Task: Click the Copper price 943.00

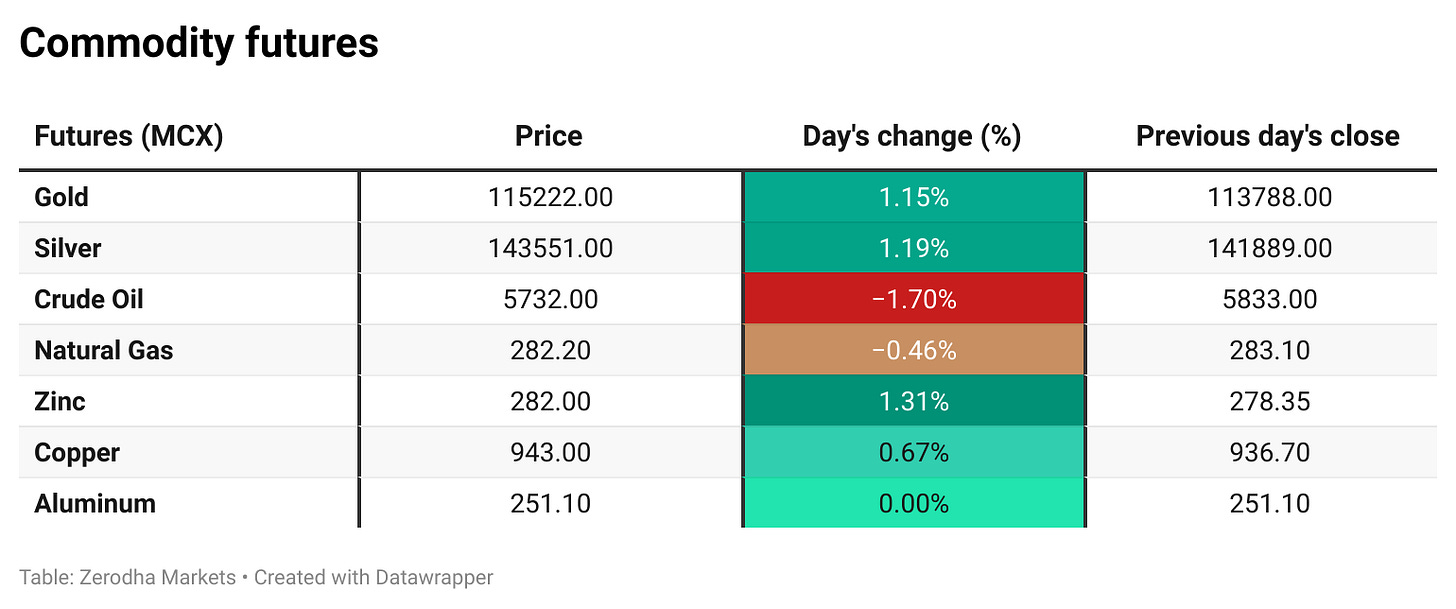Action: coord(550,452)
